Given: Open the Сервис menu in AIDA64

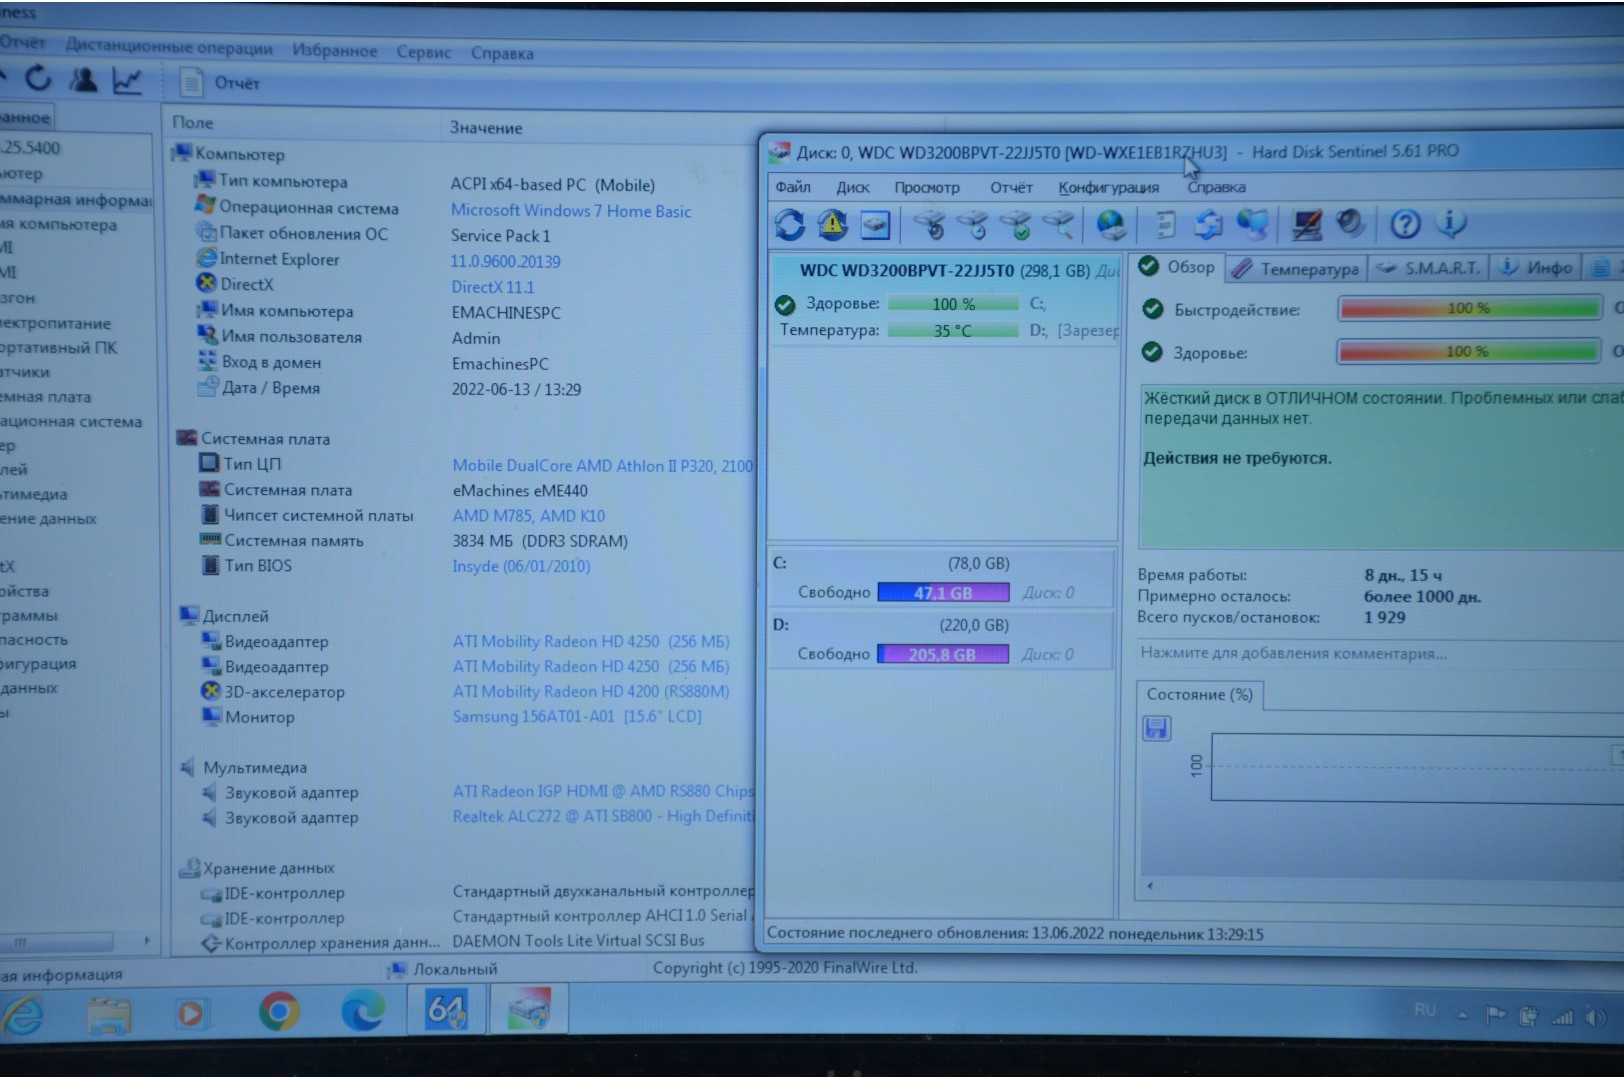Looking at the screenshot, I should pos(423,52).
